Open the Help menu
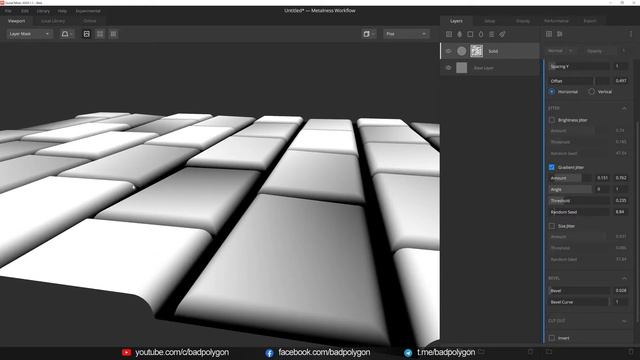640x360 pixels. pos(62,11)
